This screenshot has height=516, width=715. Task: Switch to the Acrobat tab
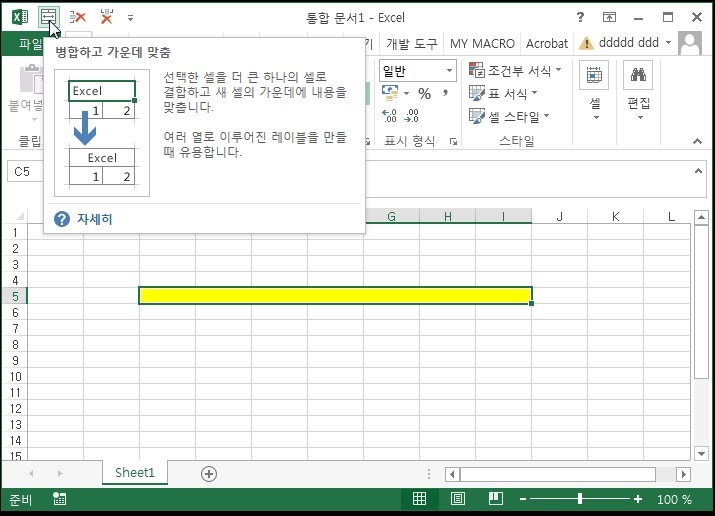pos(547,44)
